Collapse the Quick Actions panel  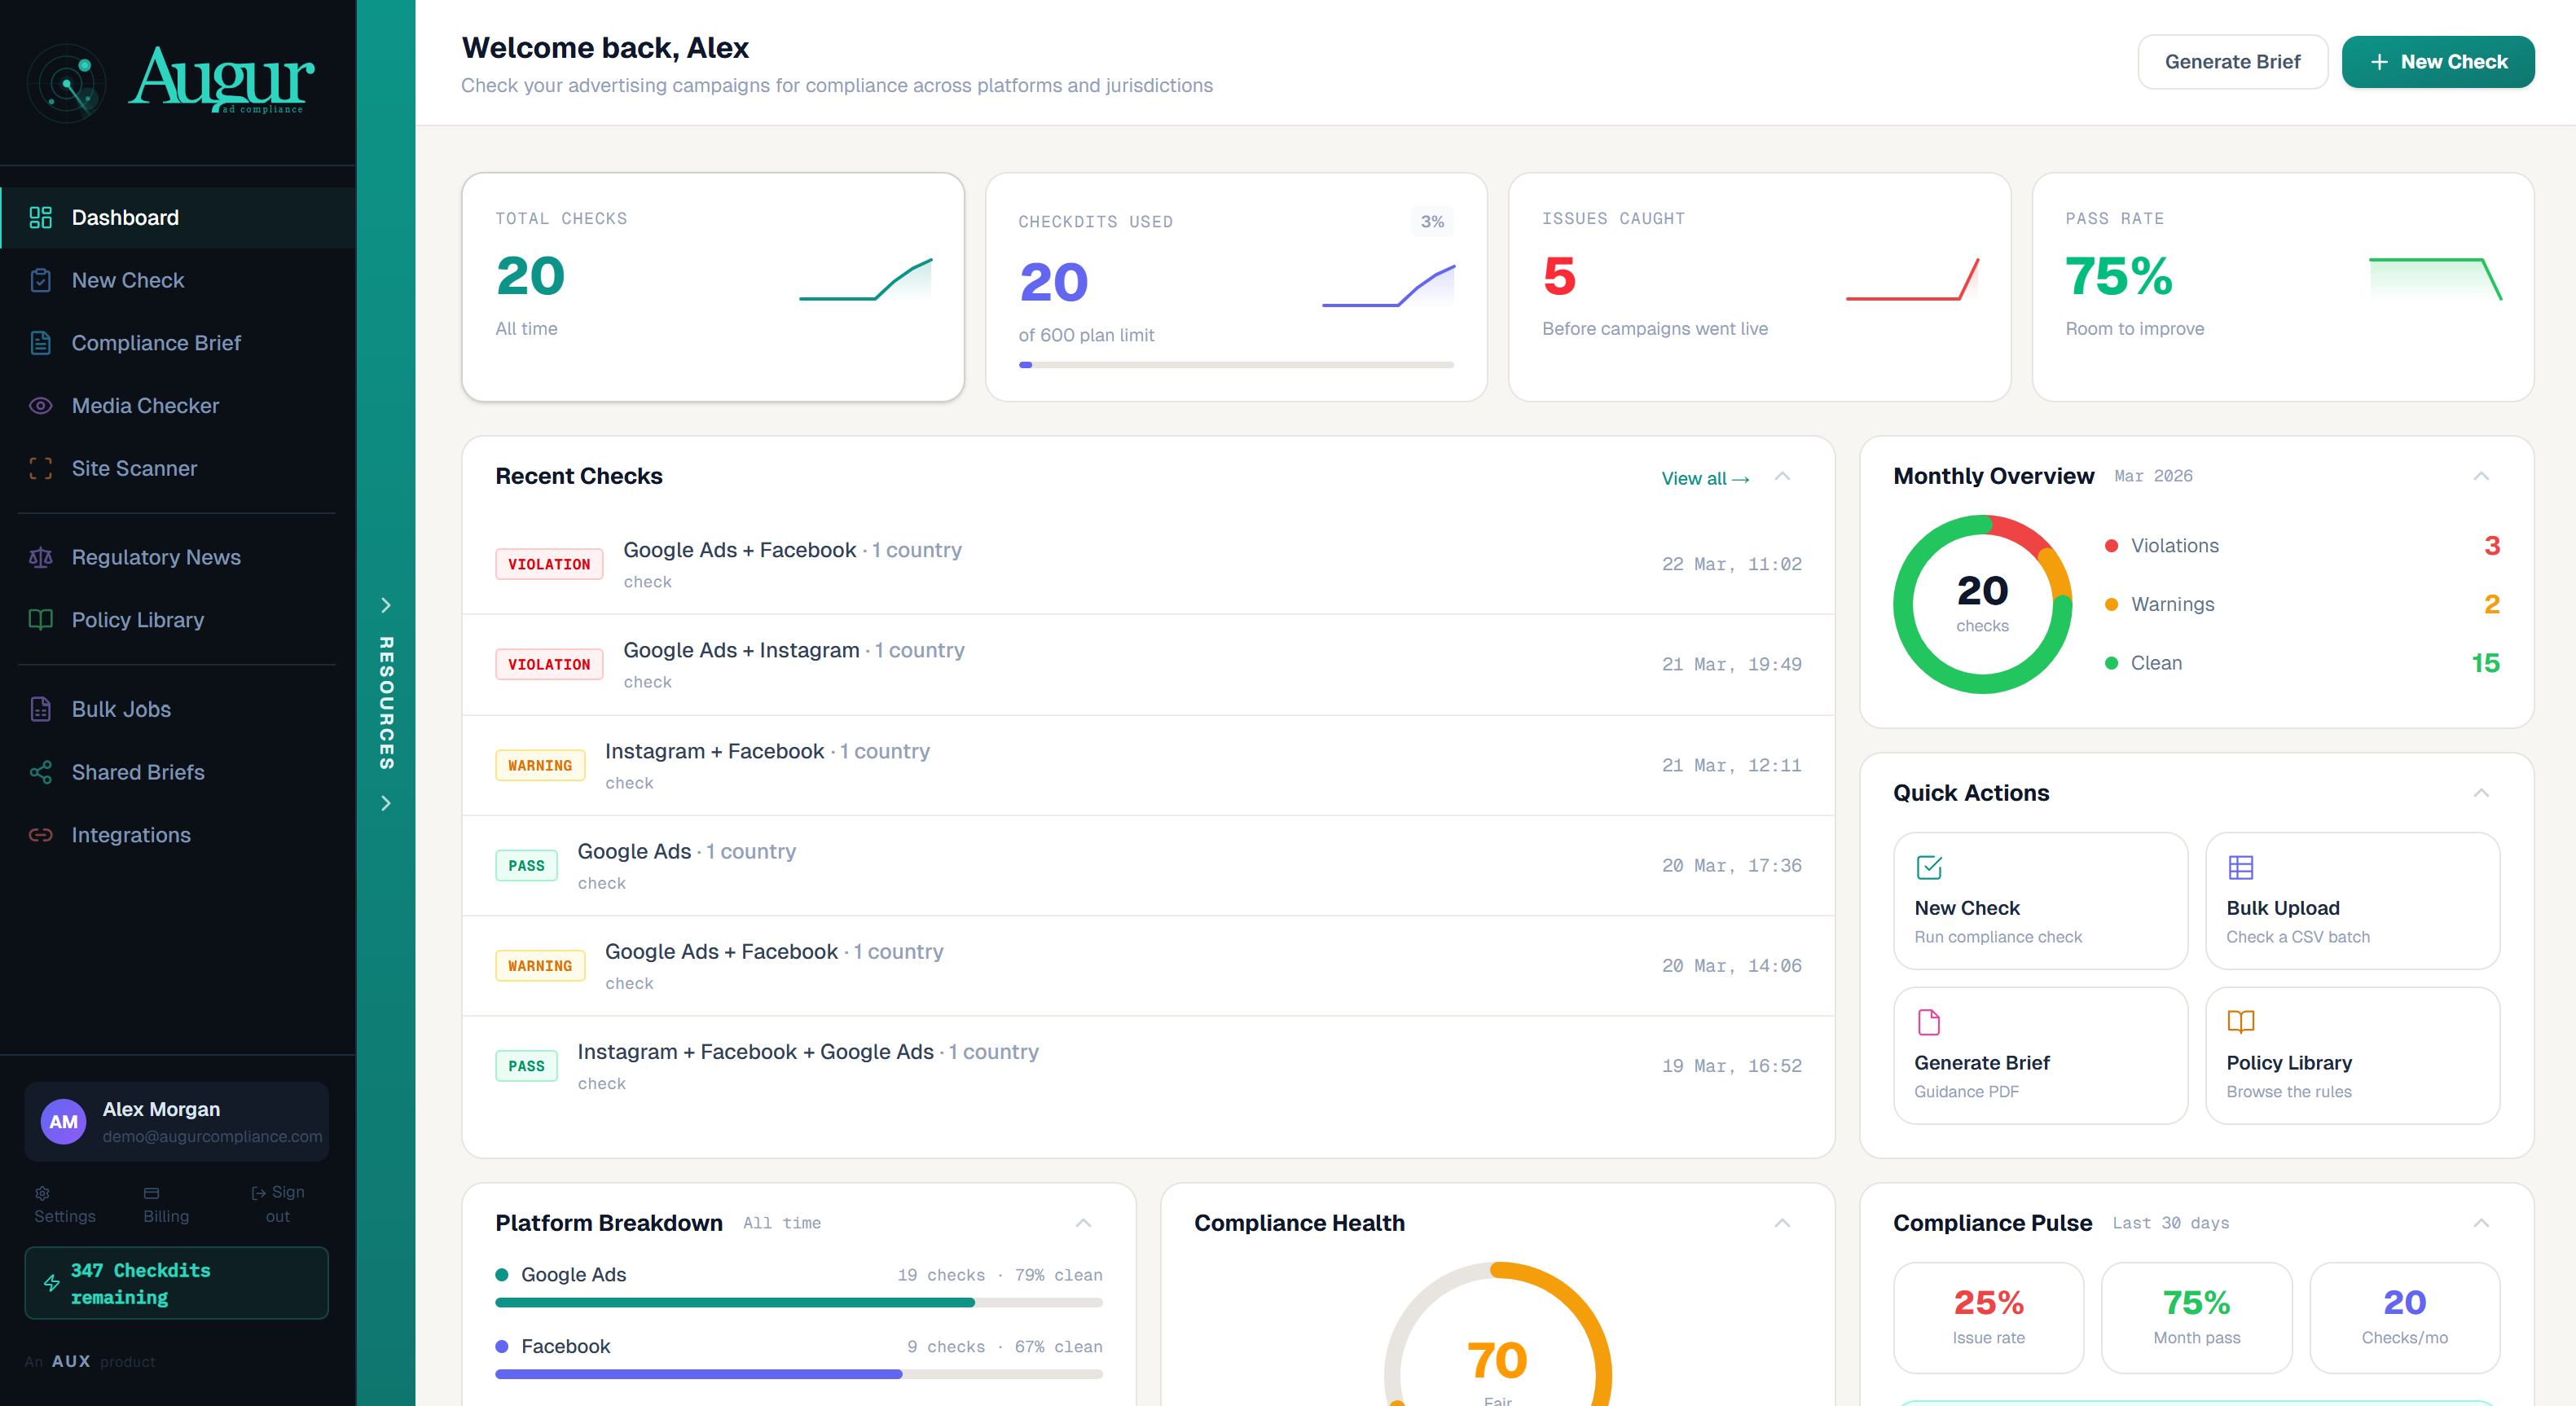(2480, 793)
